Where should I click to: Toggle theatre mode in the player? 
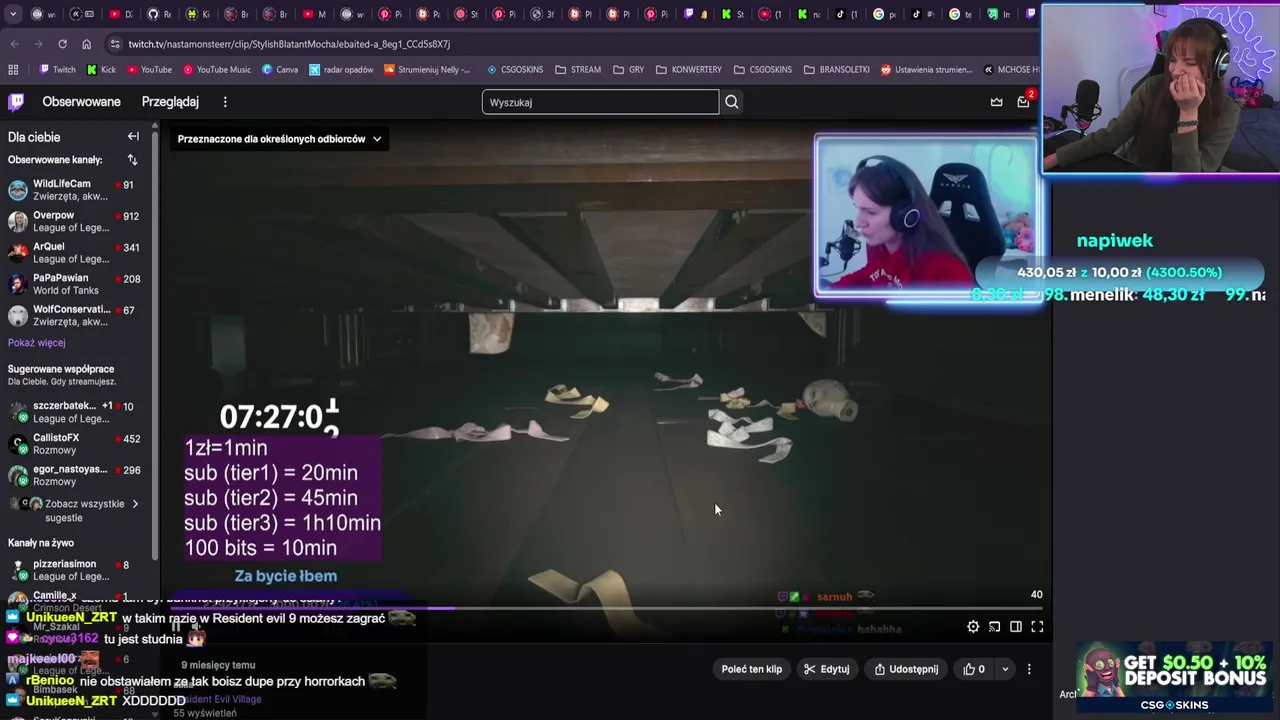(1016, 627)
